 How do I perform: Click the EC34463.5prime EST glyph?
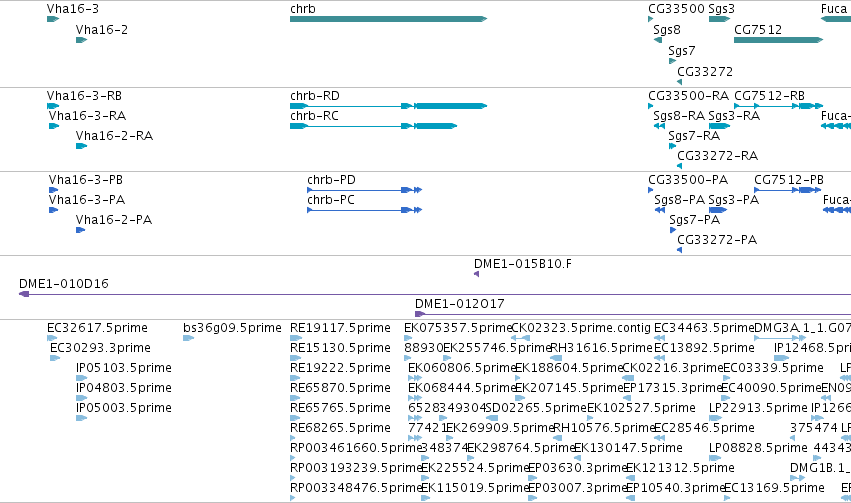point(659,338)
